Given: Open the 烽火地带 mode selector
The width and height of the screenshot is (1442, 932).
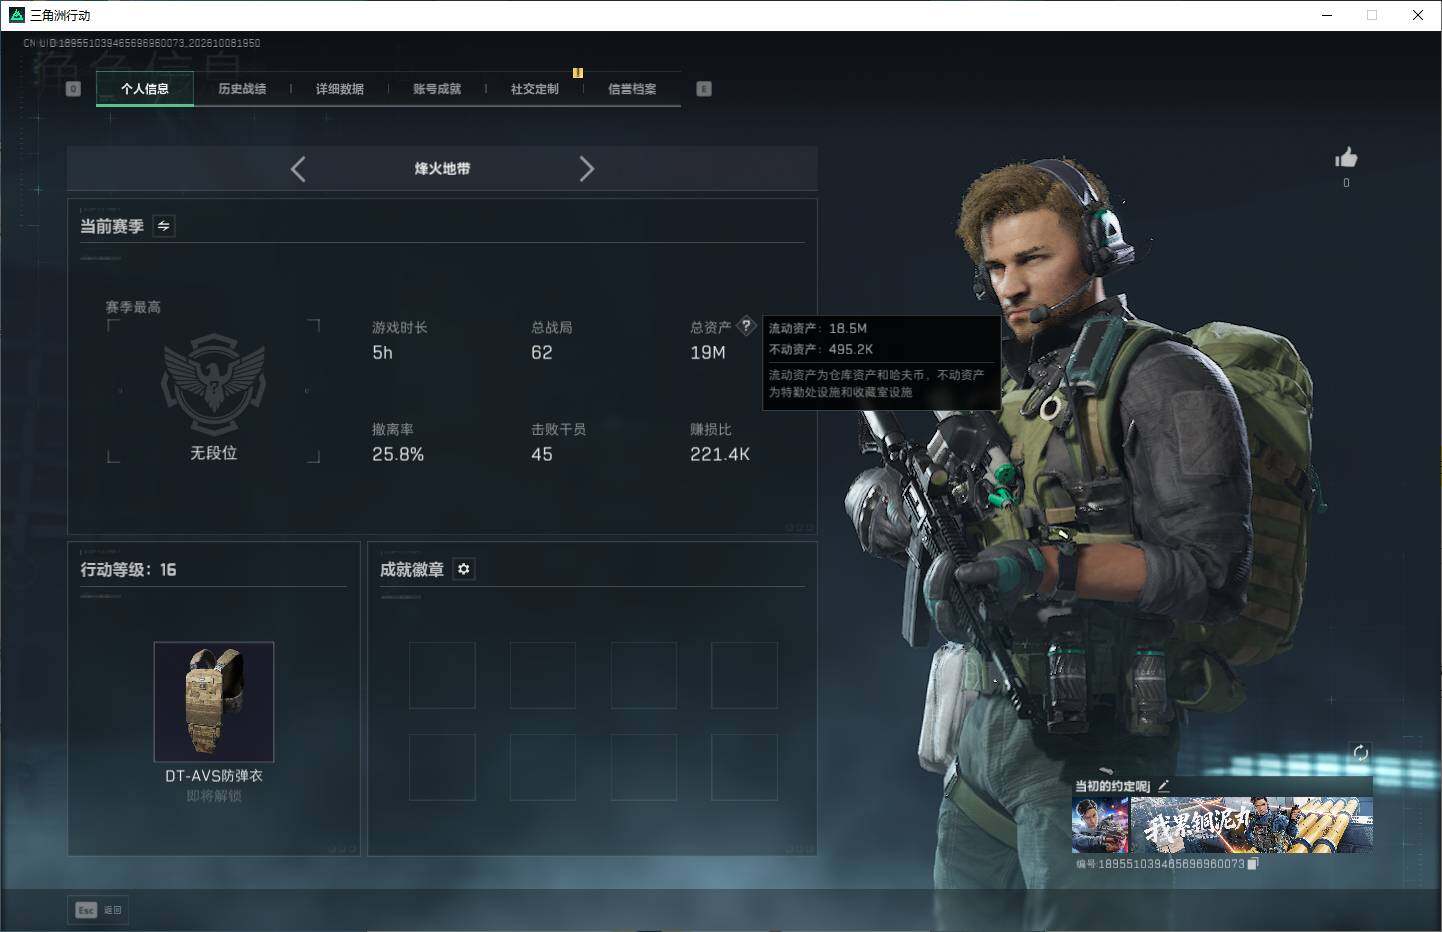Looking at the screenshot, I should pyautogui.click(x=442, y=169).
